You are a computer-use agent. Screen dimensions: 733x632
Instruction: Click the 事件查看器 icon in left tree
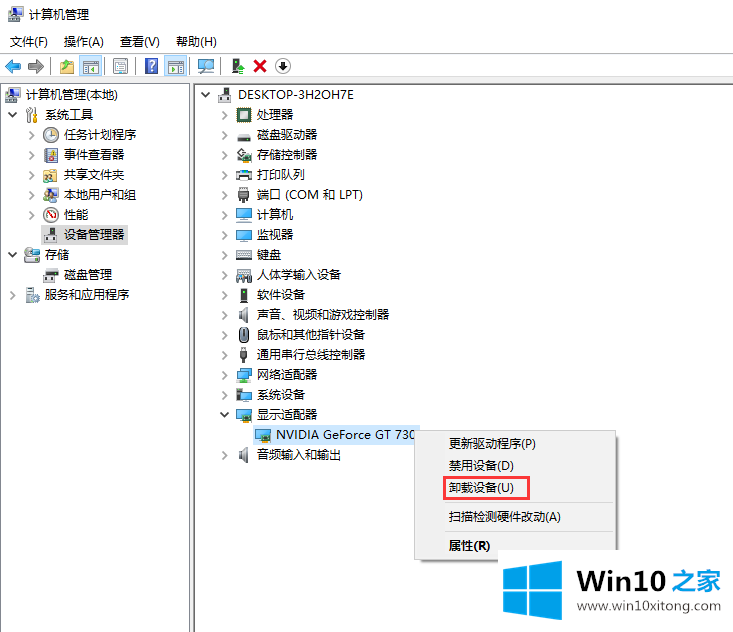[x=51, y=155]
